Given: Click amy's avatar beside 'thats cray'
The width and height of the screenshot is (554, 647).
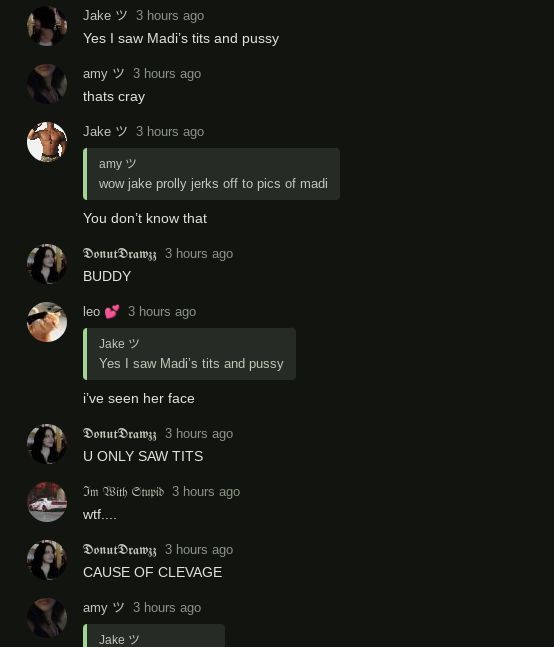Looking at the screenshot, I should pyautogui.click(x=47, y=84).
